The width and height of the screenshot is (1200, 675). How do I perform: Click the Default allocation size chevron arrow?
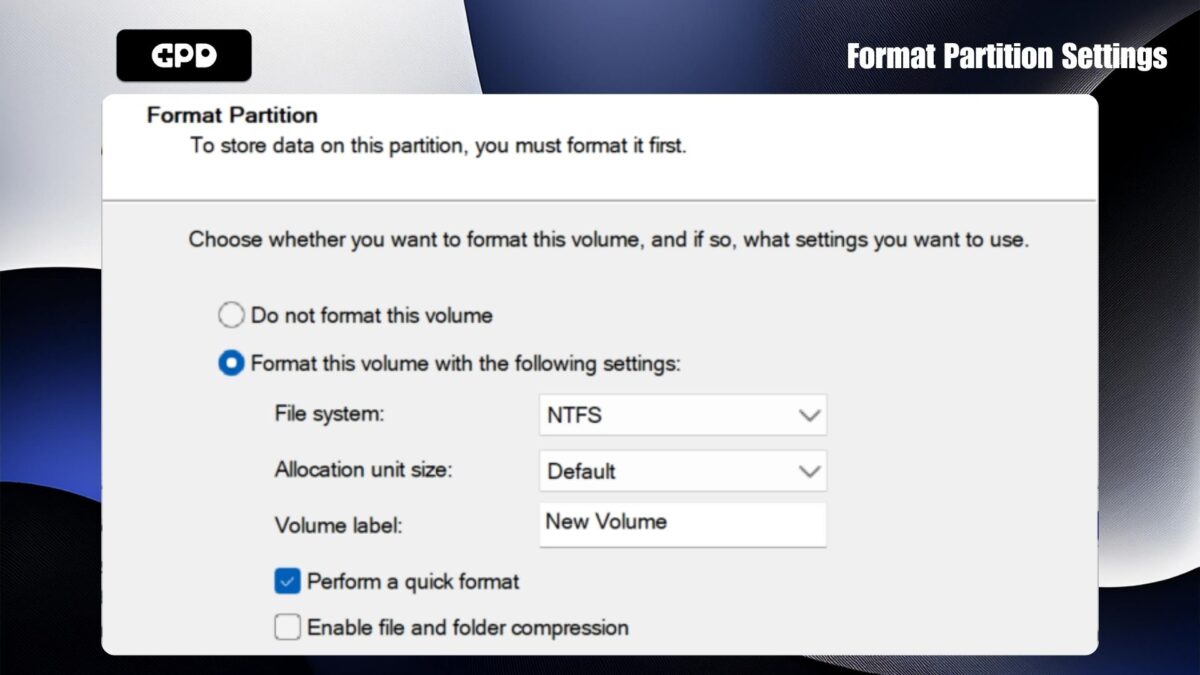(808, 470)
